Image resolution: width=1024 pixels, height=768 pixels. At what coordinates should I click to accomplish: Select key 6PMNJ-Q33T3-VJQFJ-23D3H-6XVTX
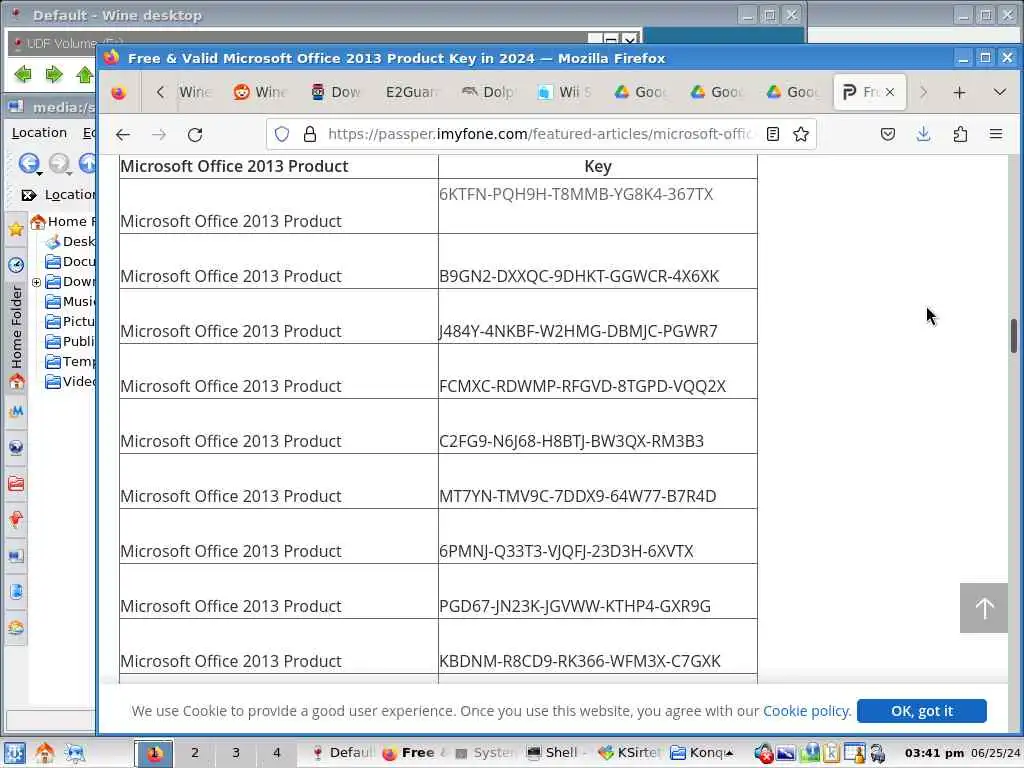(x=566, y=551)
